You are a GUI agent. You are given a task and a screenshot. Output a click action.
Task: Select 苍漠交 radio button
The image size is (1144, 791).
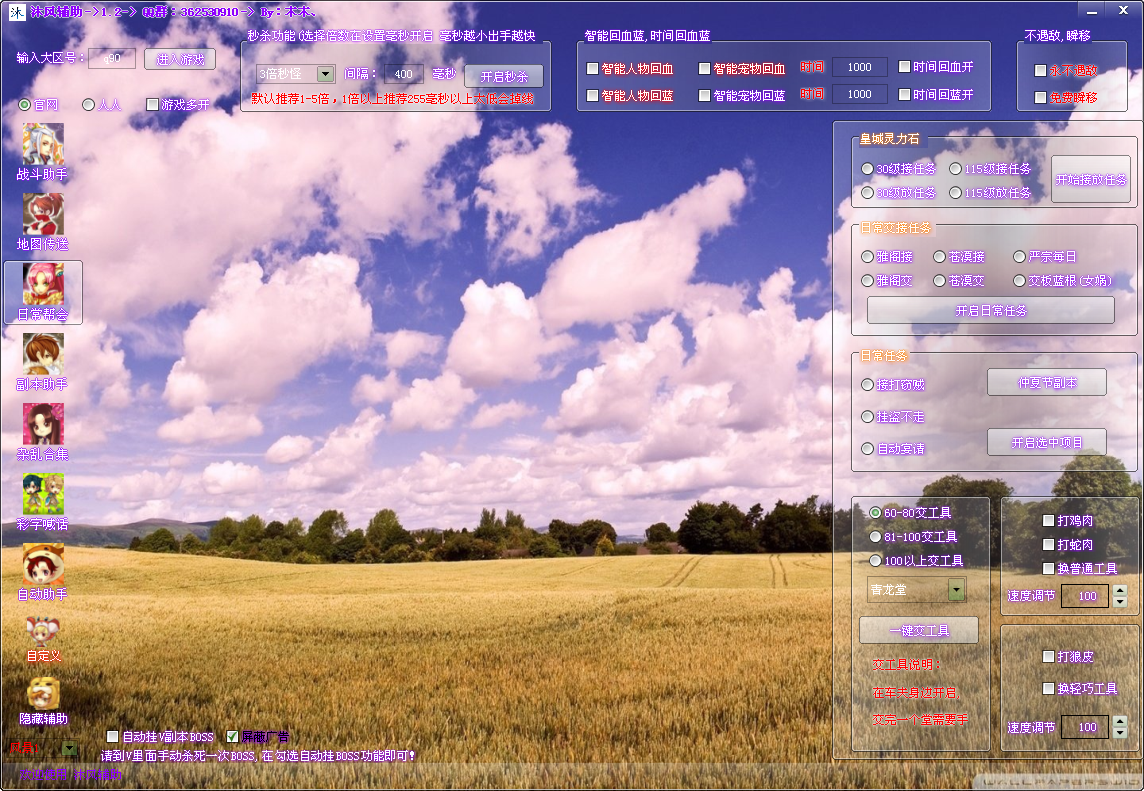click(940, 281)
